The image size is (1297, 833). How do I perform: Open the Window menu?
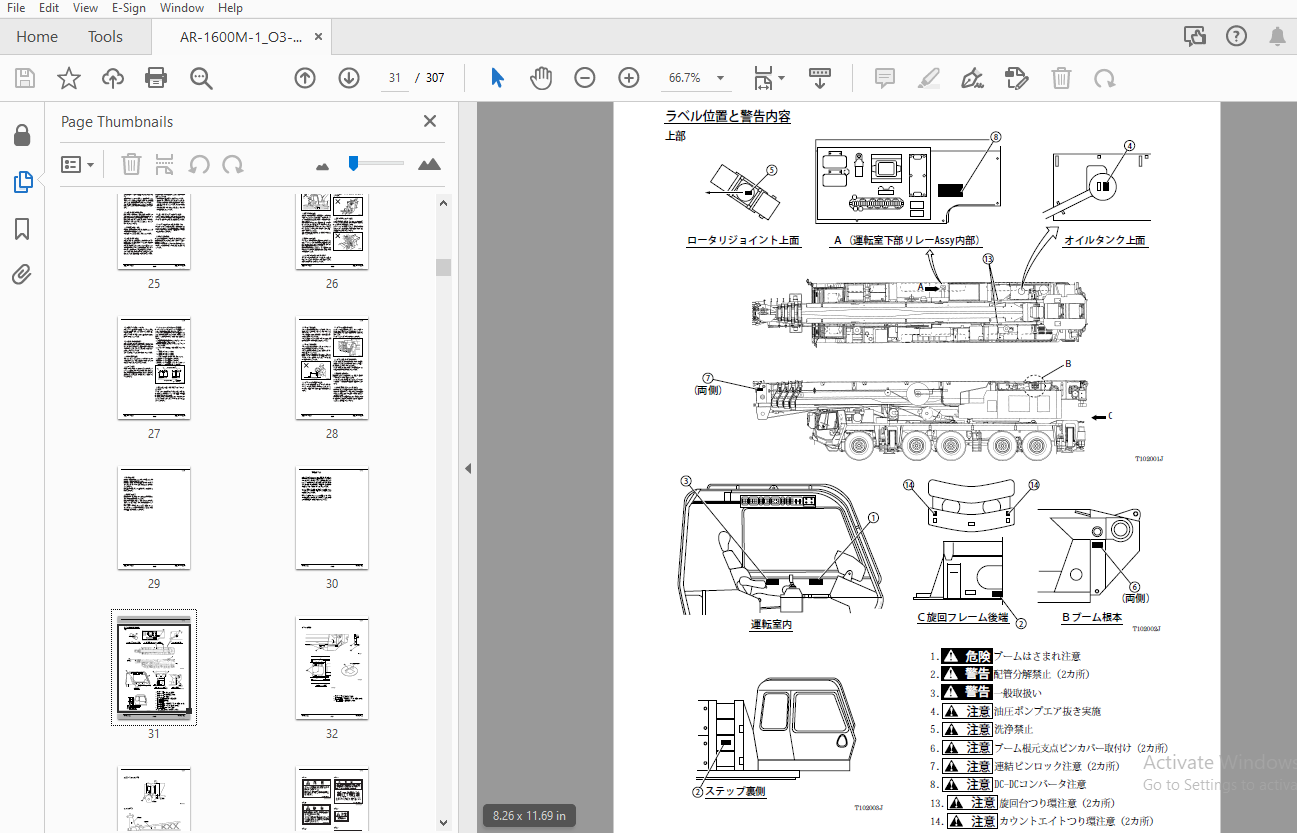point(182,8)
